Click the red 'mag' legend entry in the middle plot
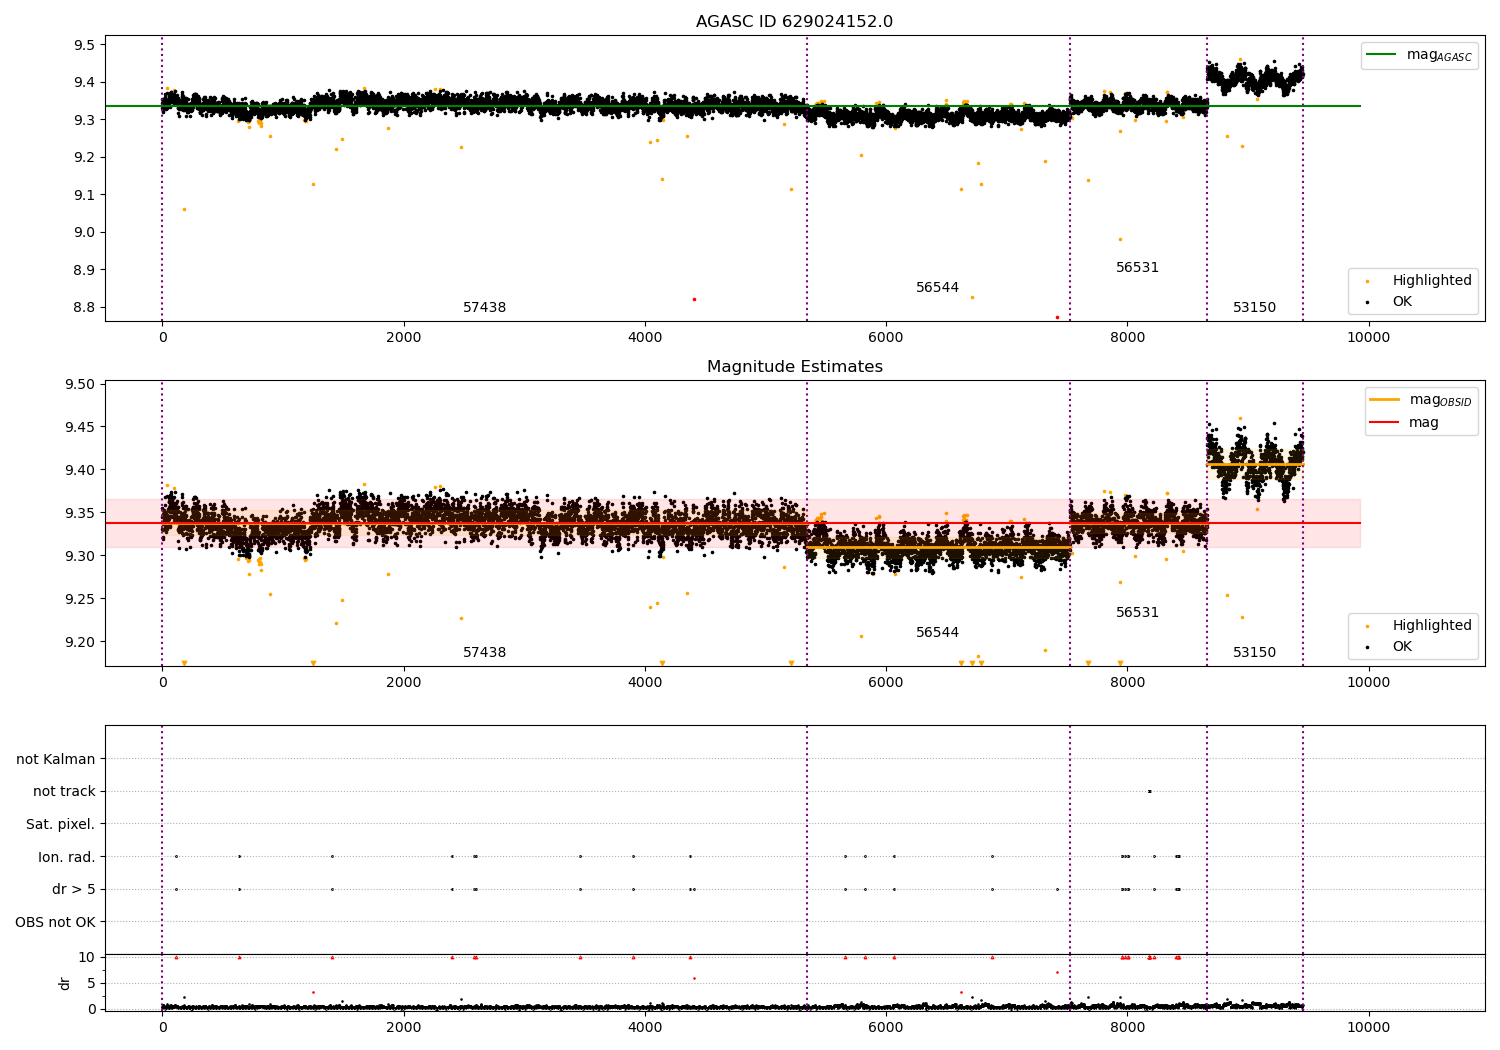This screenshot has width=1500, height=1050. [1405, 423]
